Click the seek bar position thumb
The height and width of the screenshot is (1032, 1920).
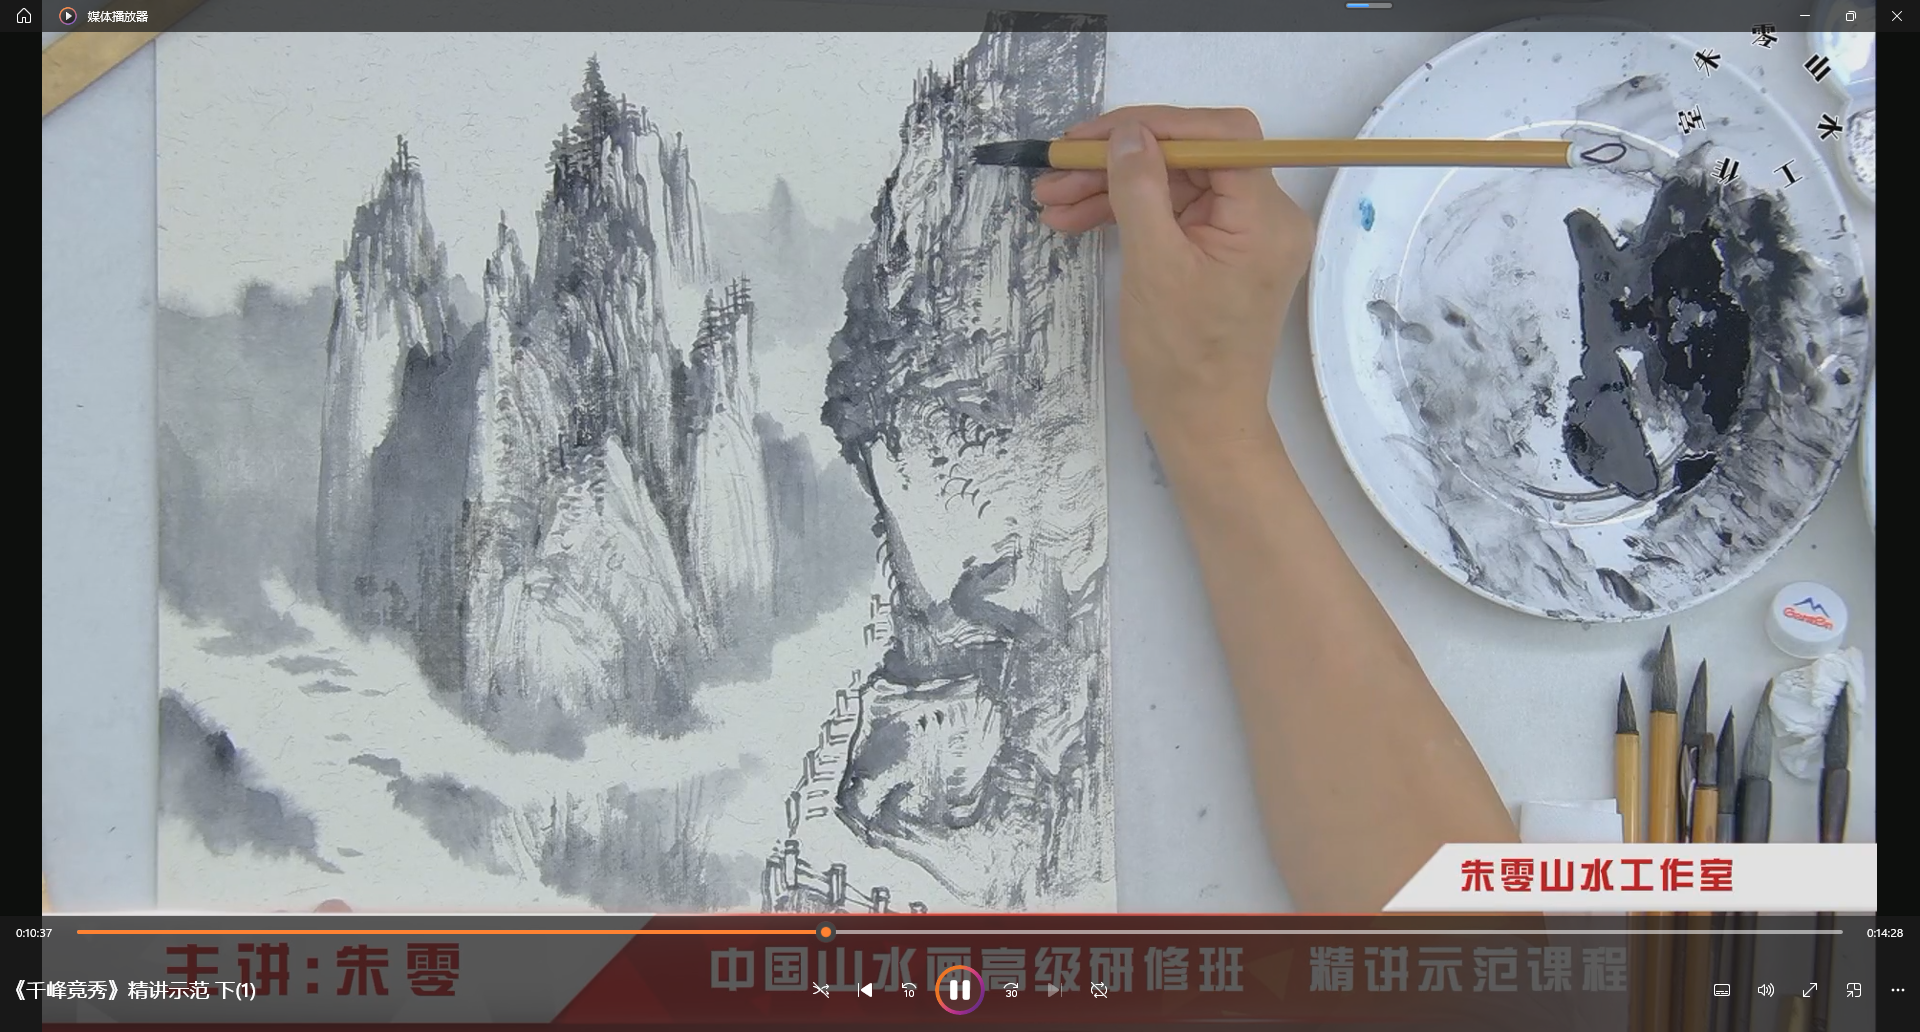click(x=826, y=932)
